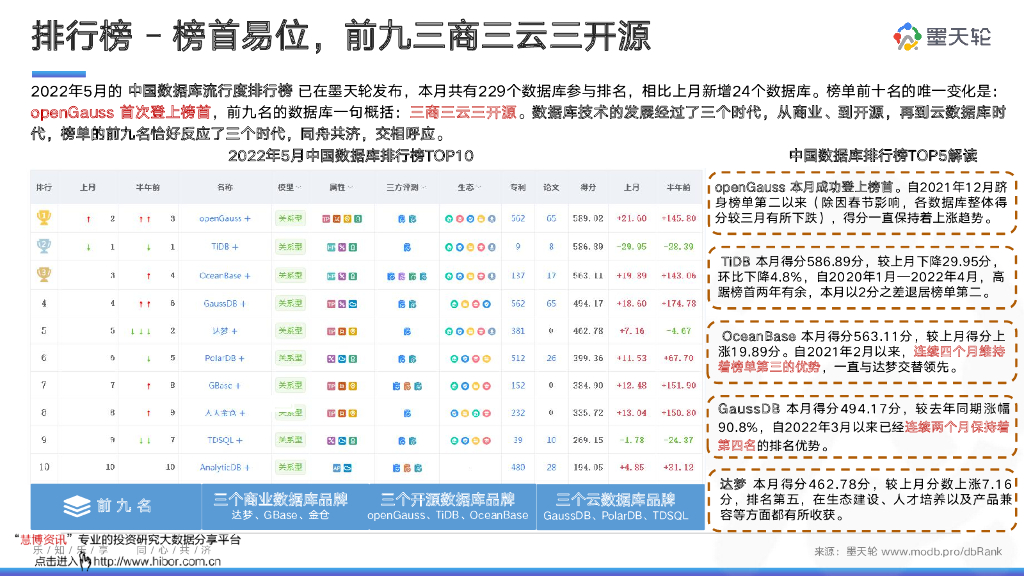Click the AP attribute icon in AnalyticDB row
1024x576 pixels.
pyautogui.click(x=336, y=468)
